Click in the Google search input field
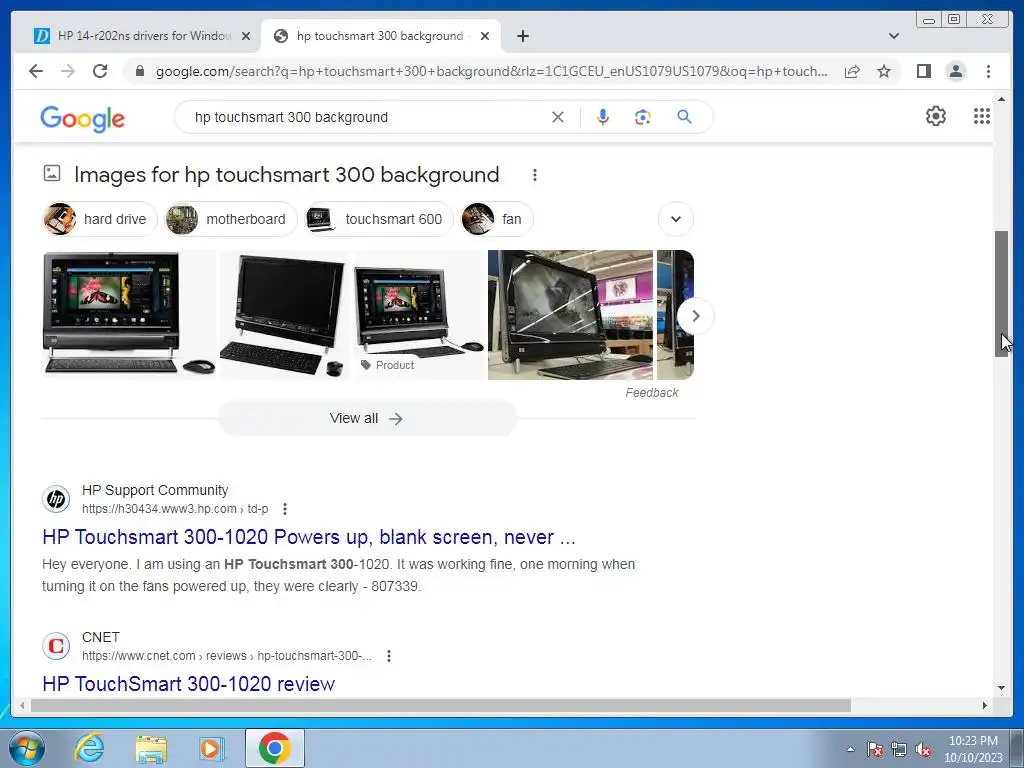The width and height of the screenshot is (1024, 768). (x=369, y=117)
